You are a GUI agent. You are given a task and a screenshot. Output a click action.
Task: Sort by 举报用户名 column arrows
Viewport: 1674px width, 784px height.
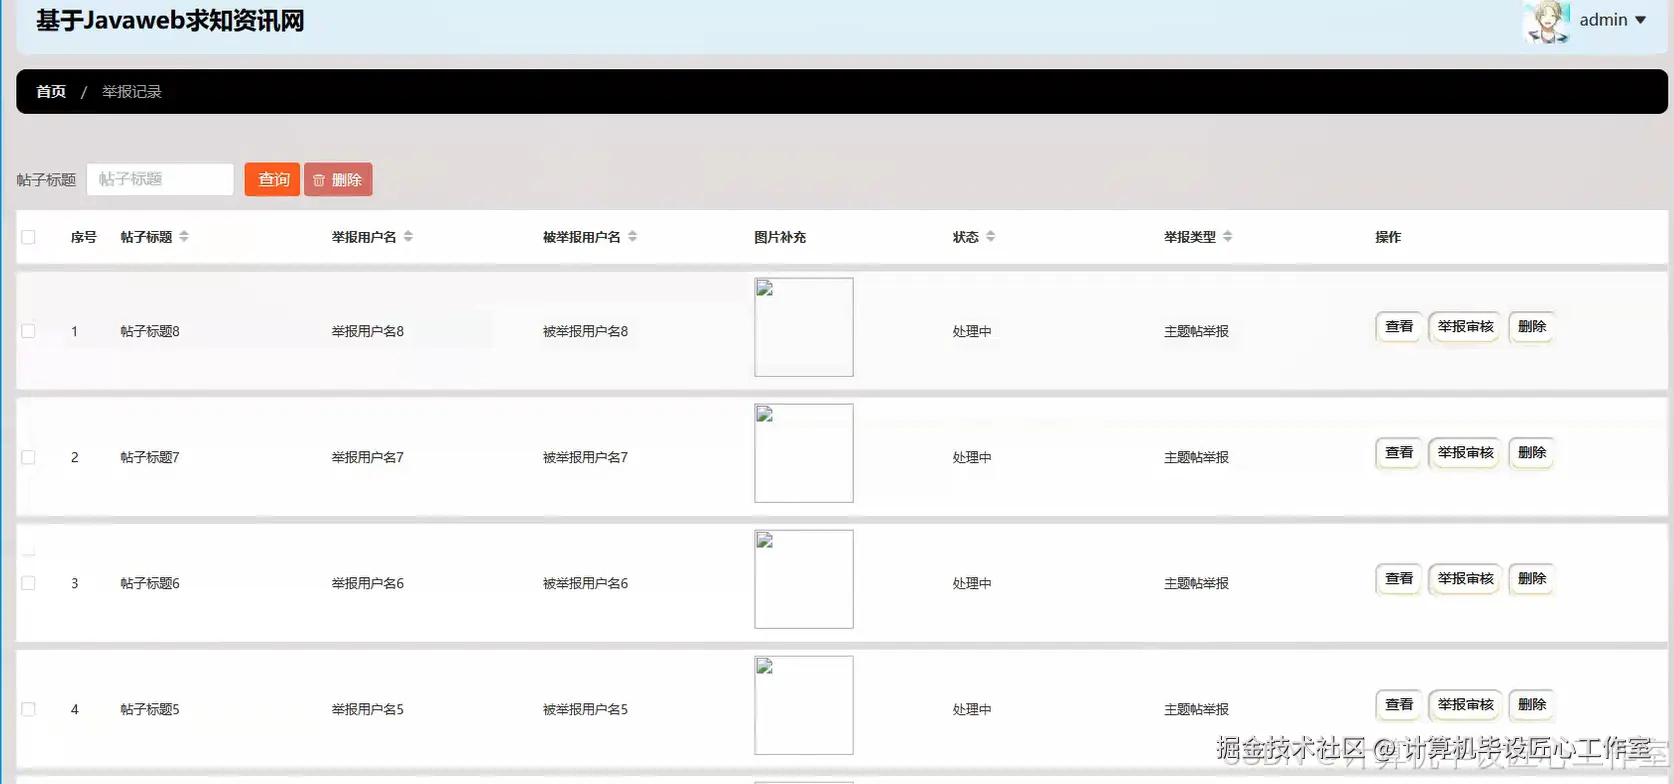click(408, 237)
